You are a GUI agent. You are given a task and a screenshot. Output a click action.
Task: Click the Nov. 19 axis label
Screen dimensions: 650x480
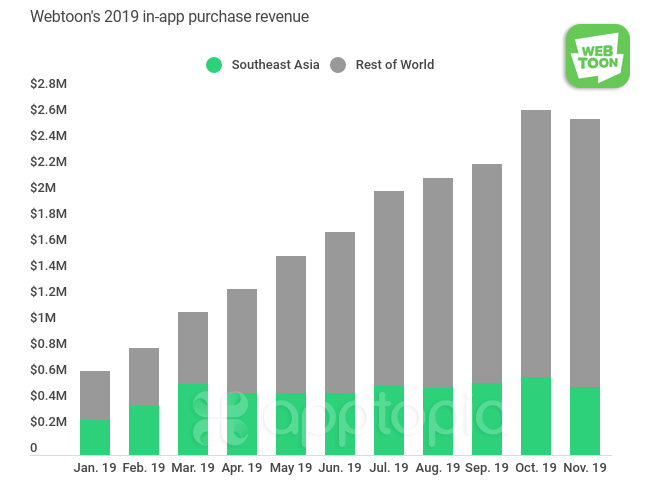pyautogui.click(x=585, y=468)
